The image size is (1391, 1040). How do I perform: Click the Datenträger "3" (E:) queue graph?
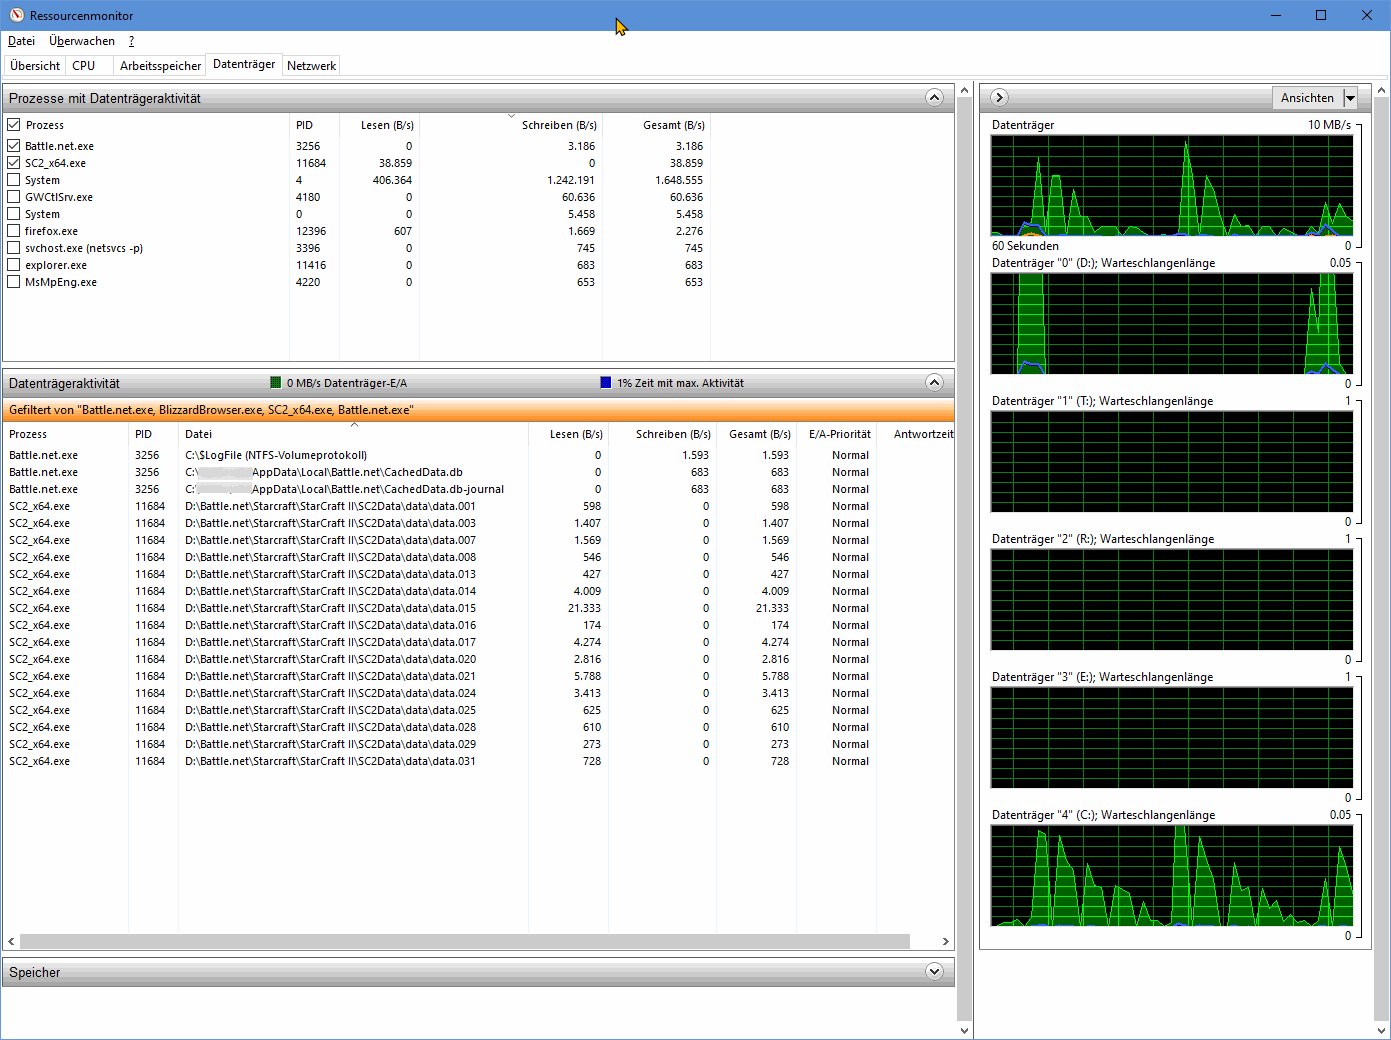tap(1172, 737)
